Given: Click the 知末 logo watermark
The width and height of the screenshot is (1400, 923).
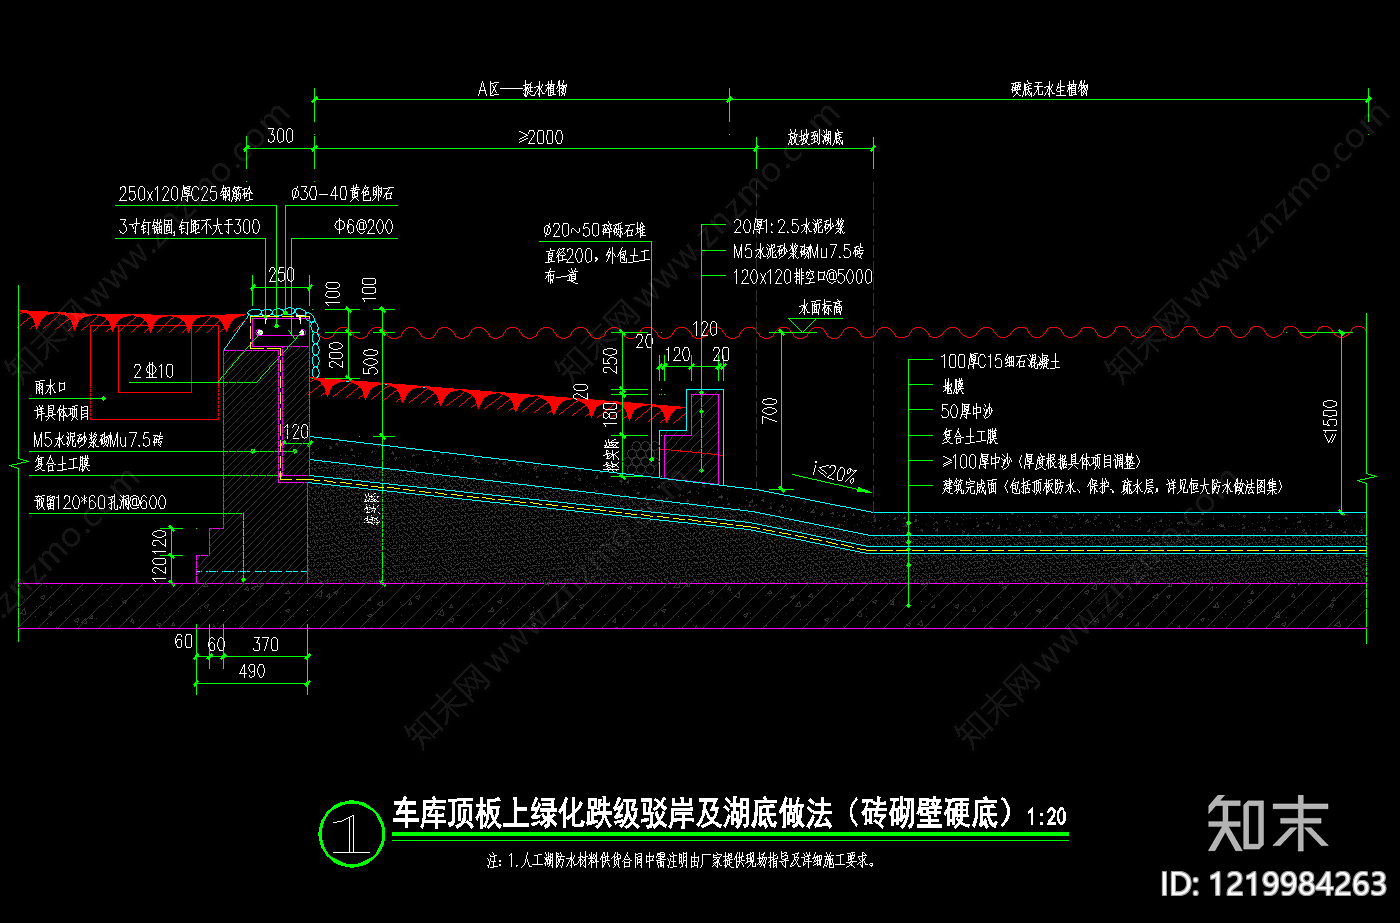Looking at the screenshot, I should 1268,824.
